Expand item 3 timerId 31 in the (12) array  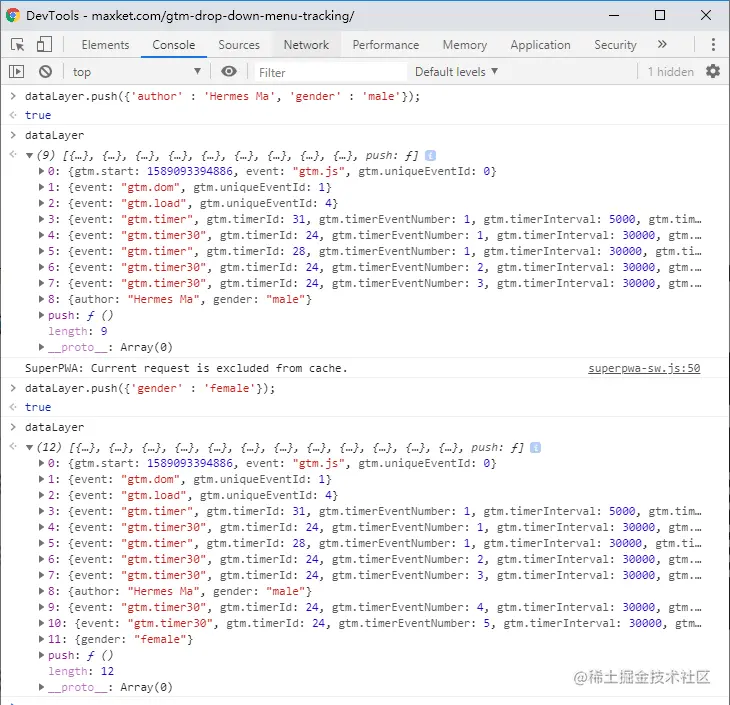41,511
